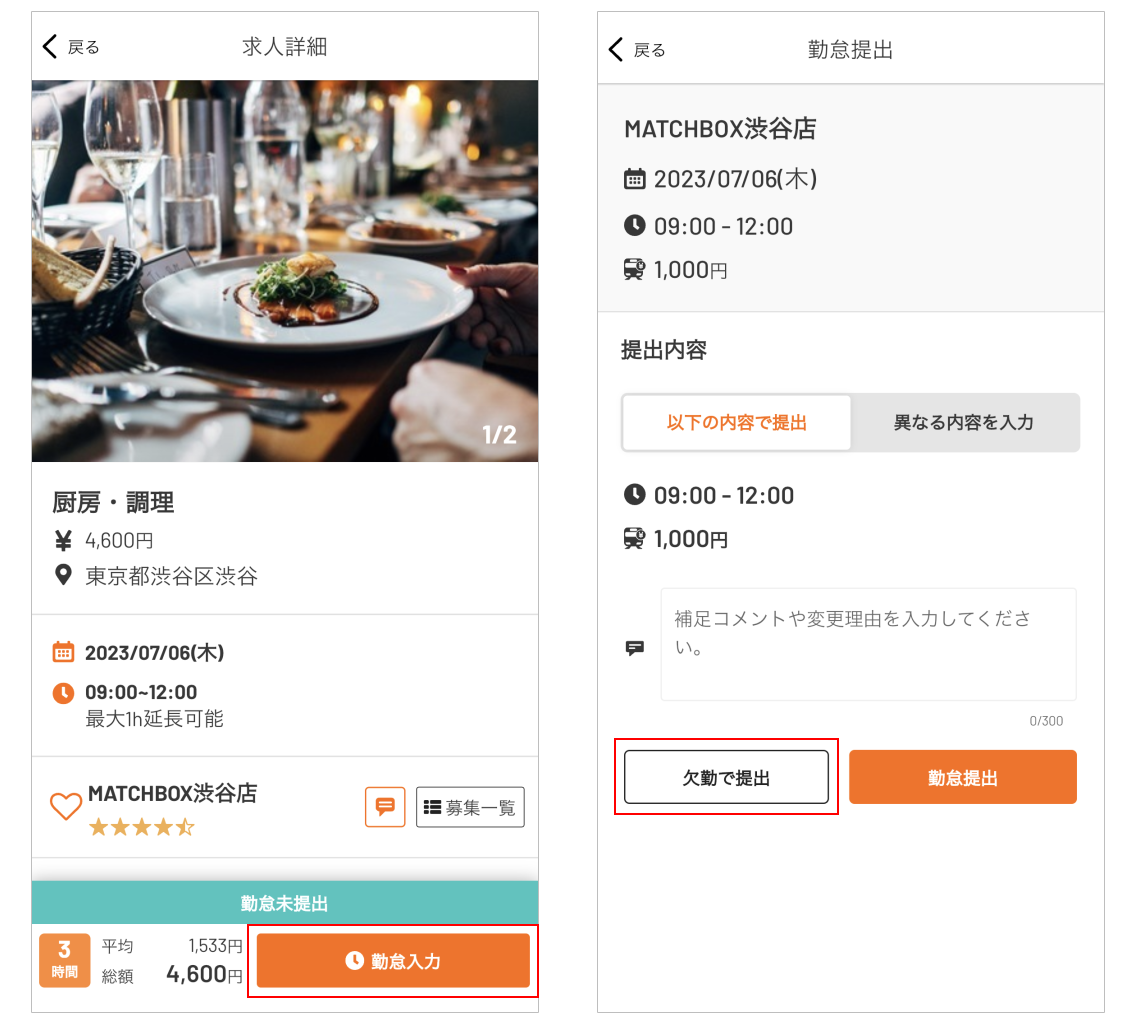Tap back arrow on 勤怠提出 screen
Screen dimensions: 1134x1021
pyautogui.click(x=617, y=49)
